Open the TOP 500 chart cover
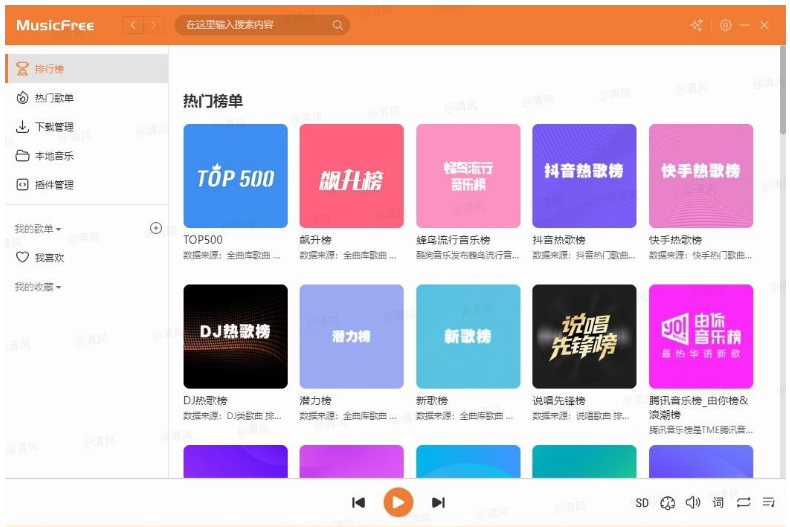Viewport: 790px width, 527px height. [x=235, y=176]
